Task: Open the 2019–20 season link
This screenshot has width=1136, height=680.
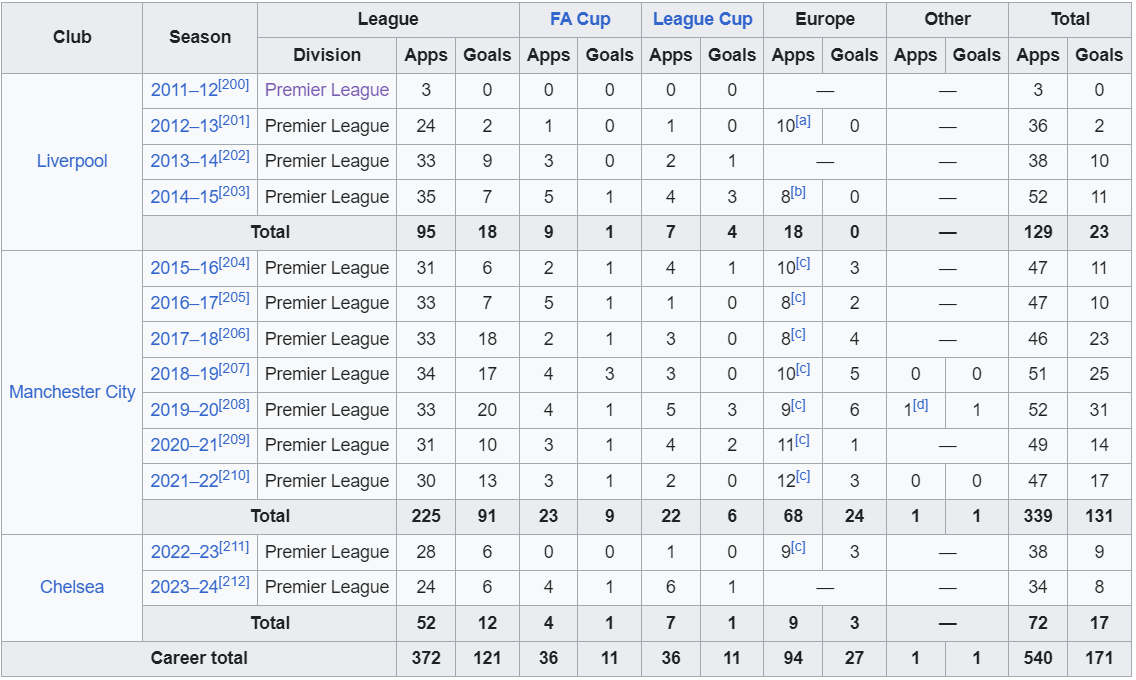Action: click(x=184, y=411)
